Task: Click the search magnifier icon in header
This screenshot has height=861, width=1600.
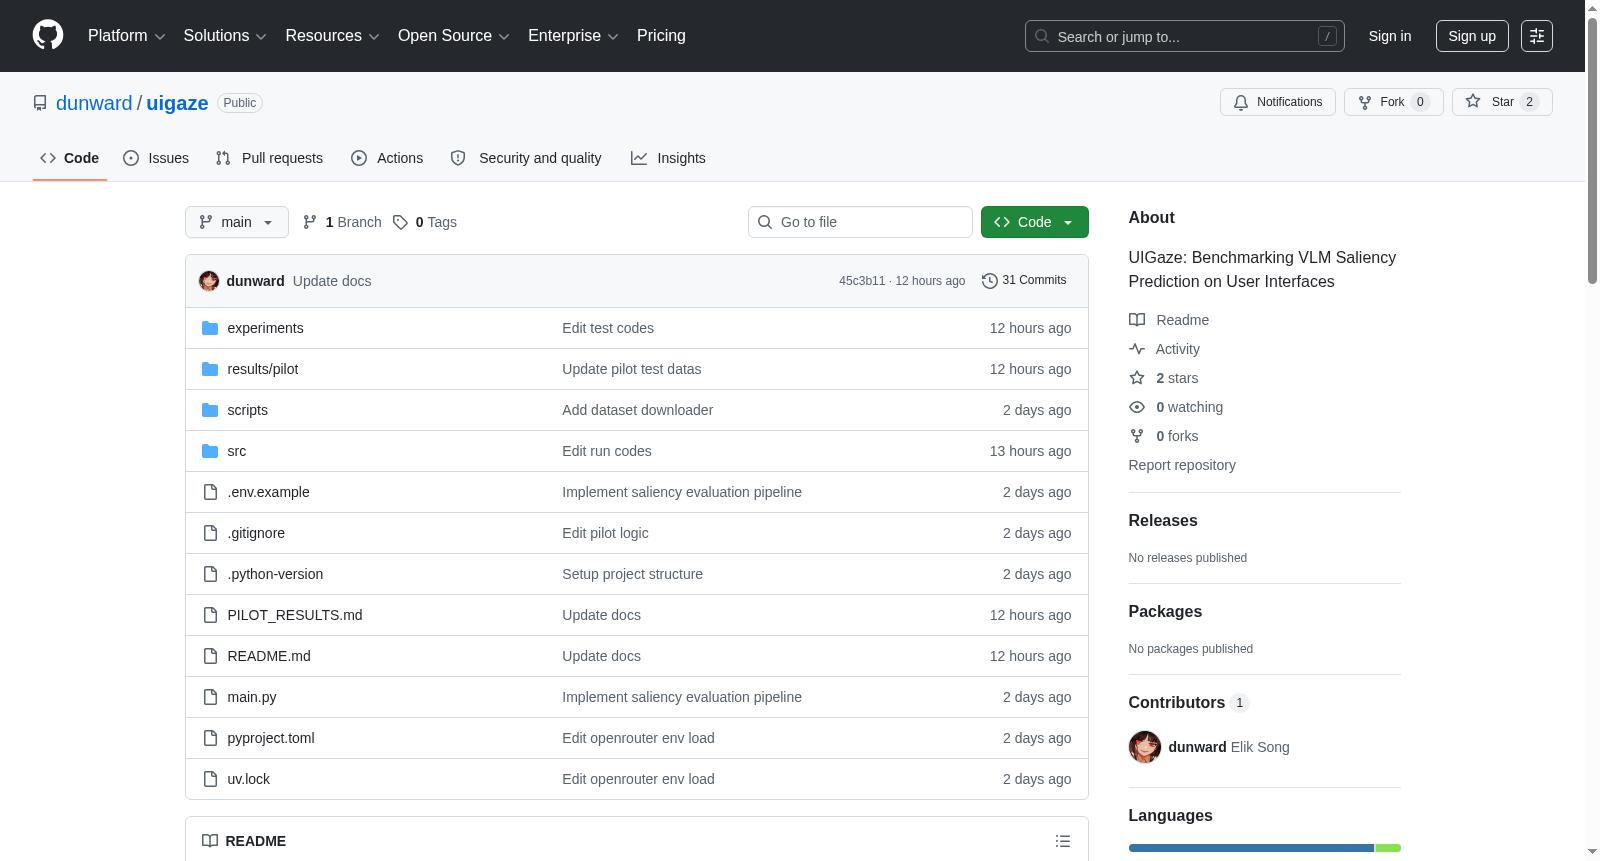Action: (1042, 36)
